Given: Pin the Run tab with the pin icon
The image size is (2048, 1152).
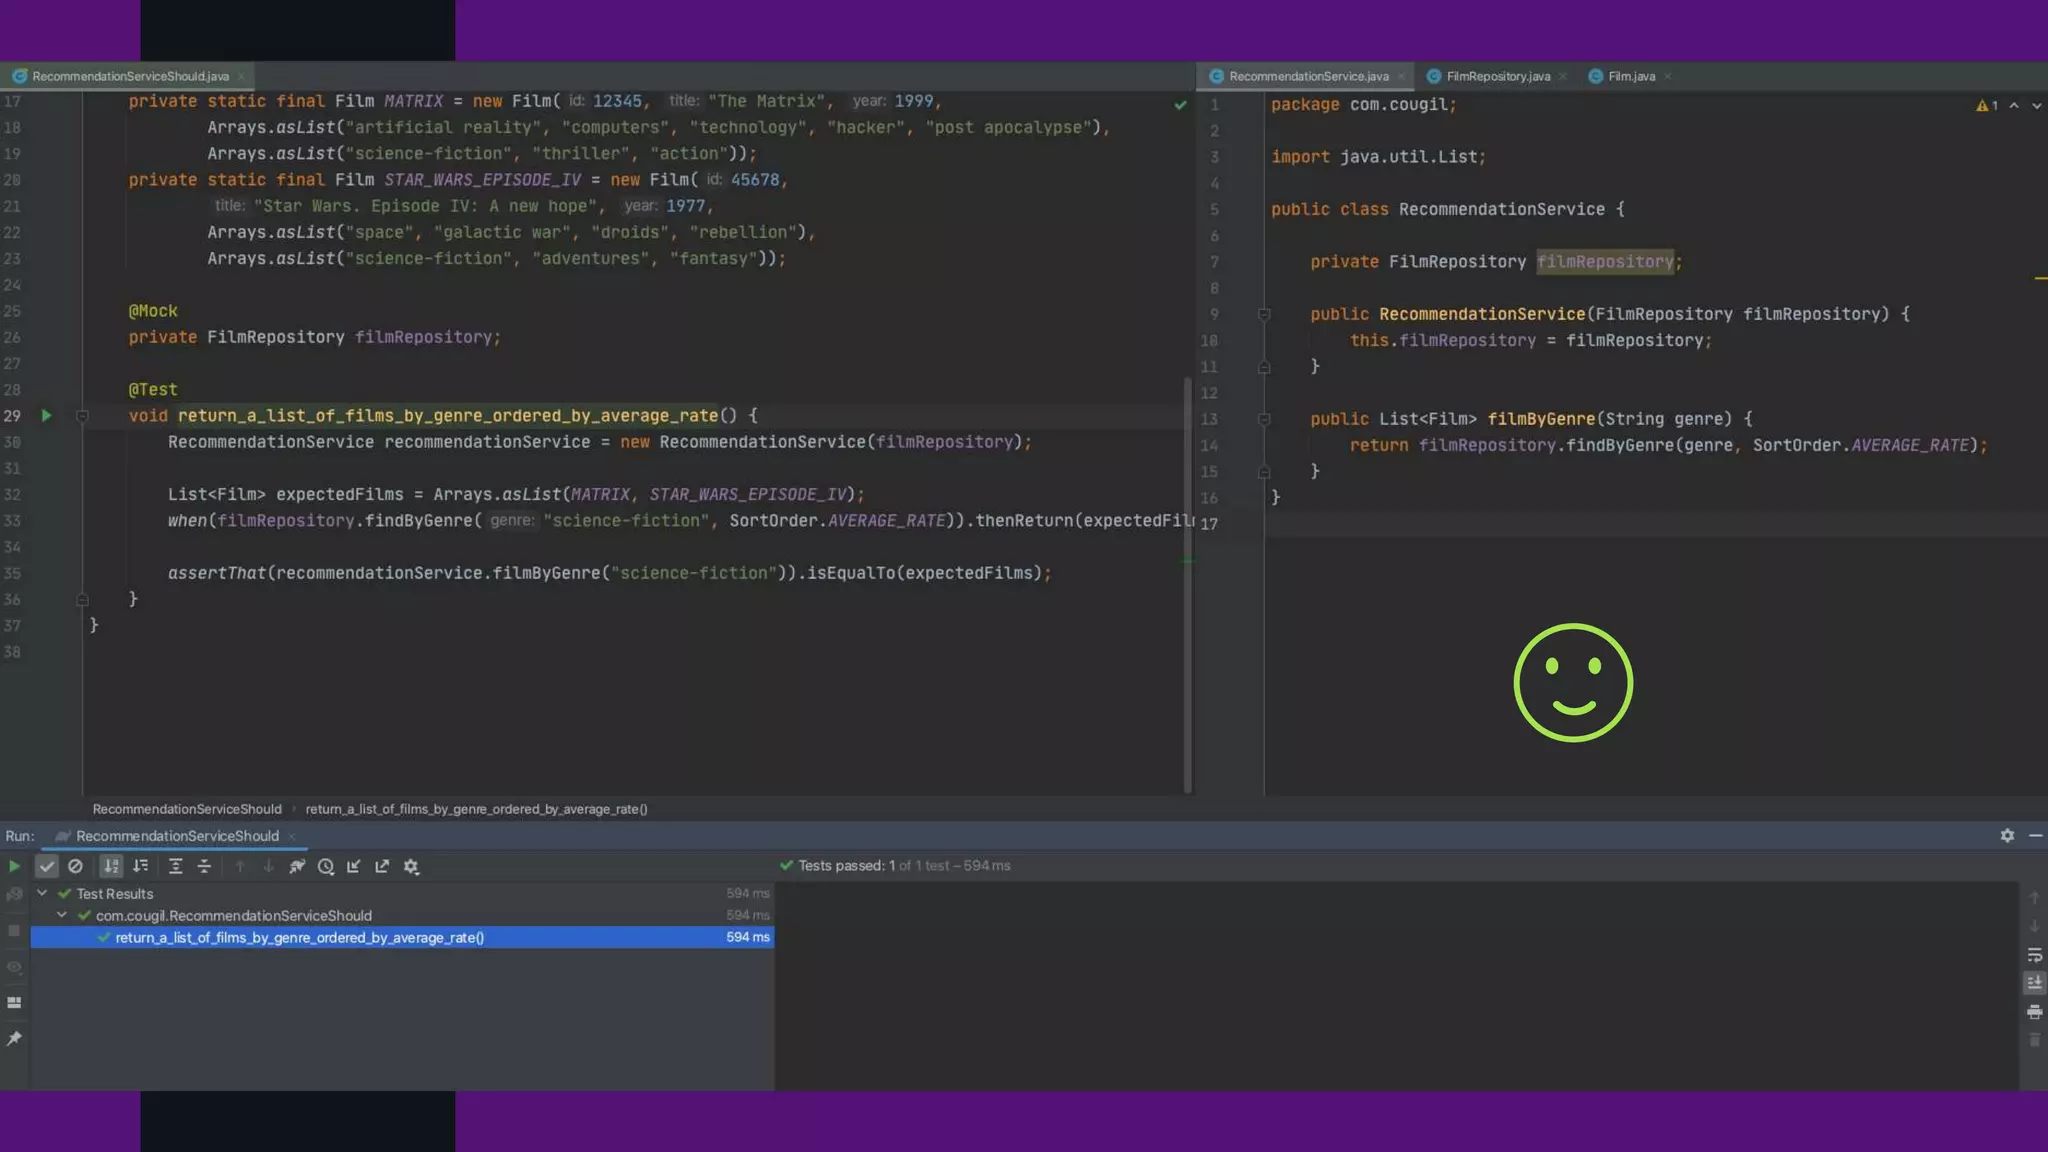Looking at the screenshot, I should click(x=14, y=1040).
